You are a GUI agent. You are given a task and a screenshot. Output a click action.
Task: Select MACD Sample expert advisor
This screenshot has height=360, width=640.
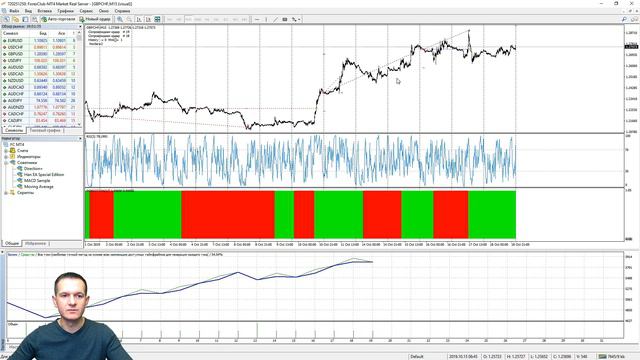33,180
